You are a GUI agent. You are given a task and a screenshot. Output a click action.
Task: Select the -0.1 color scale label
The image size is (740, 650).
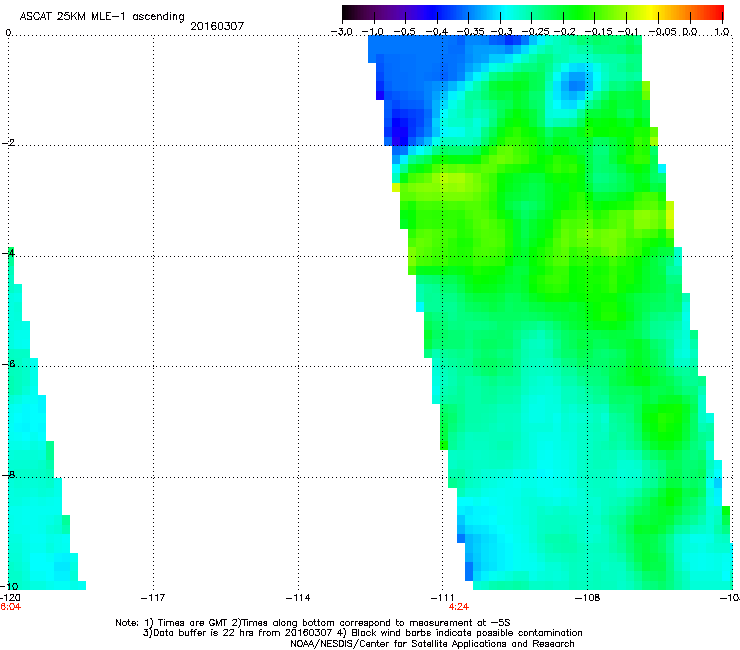628,32
